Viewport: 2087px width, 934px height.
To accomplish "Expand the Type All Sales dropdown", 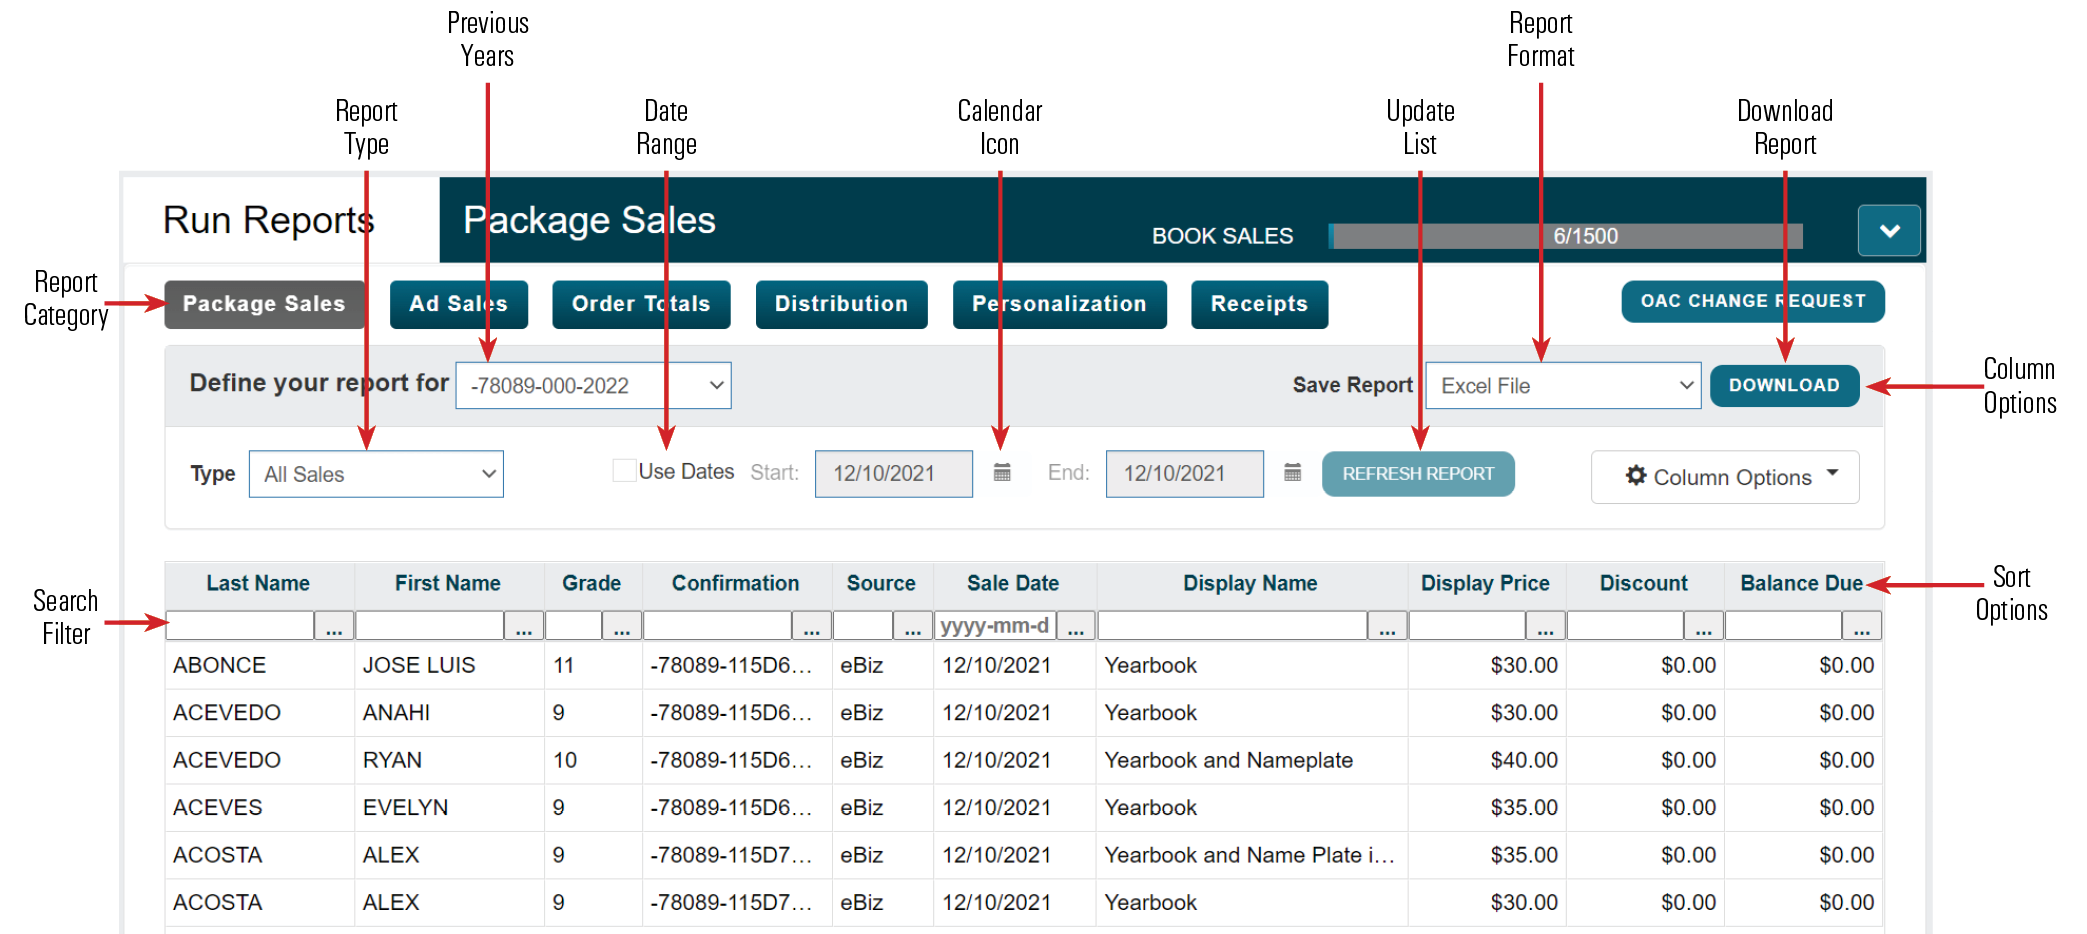I will point(376,474).
